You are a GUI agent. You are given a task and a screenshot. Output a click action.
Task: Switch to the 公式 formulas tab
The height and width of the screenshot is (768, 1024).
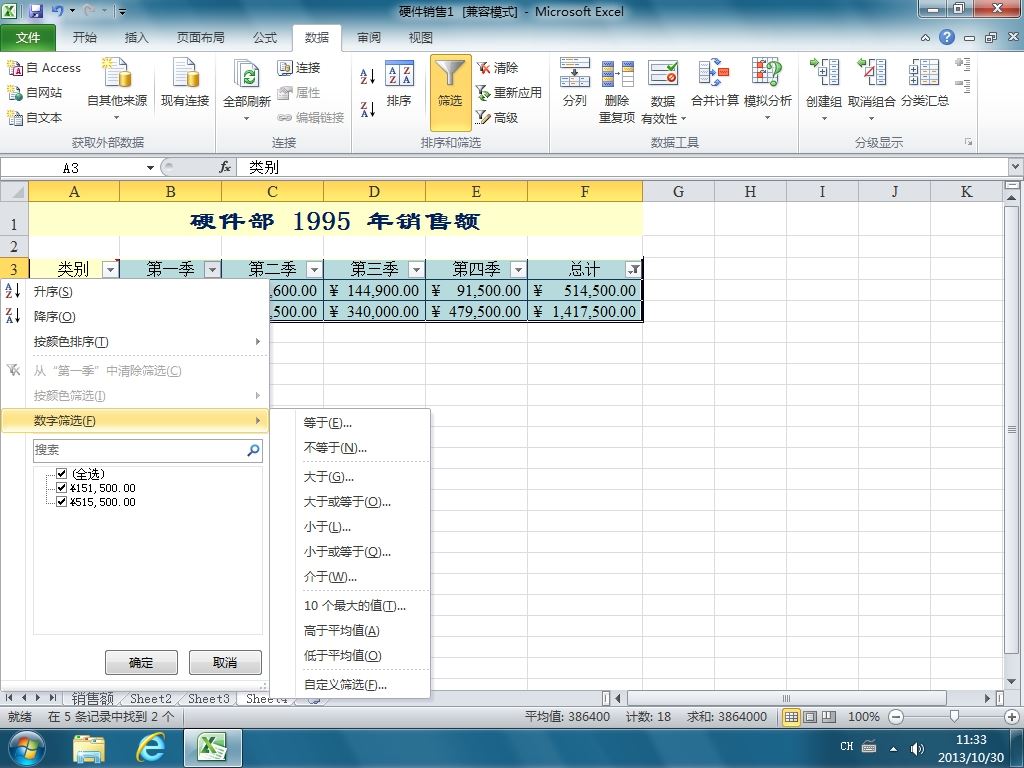click(264, 38)
